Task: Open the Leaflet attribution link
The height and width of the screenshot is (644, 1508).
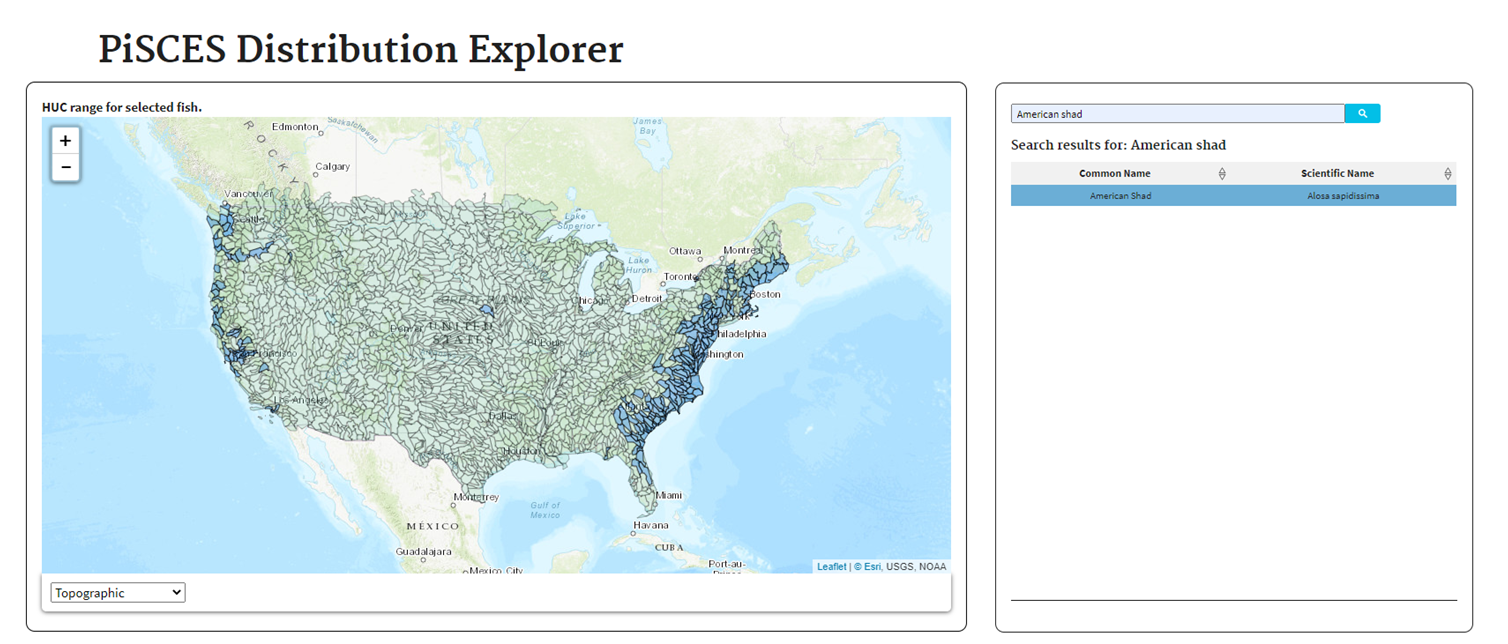Action: click(x=831, y=567)
